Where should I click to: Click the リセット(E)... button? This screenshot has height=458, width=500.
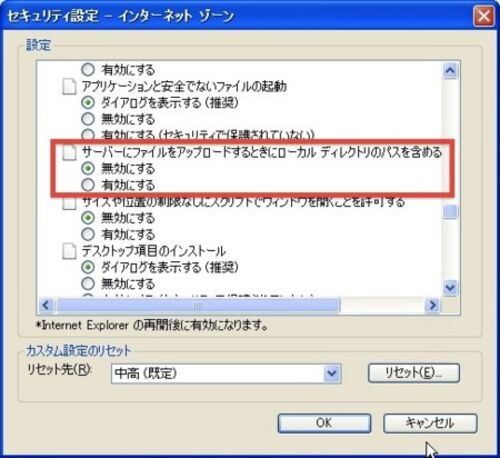pyautogui.click(x=414, y=373)
